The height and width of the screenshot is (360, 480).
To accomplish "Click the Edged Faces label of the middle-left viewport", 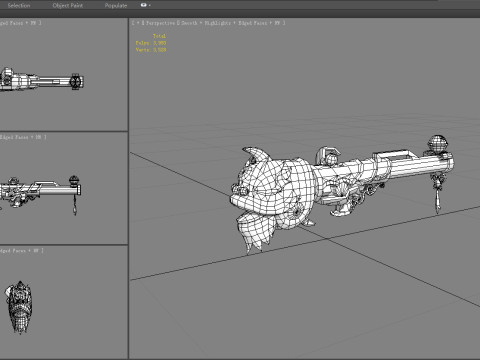I will pos(13,137).
